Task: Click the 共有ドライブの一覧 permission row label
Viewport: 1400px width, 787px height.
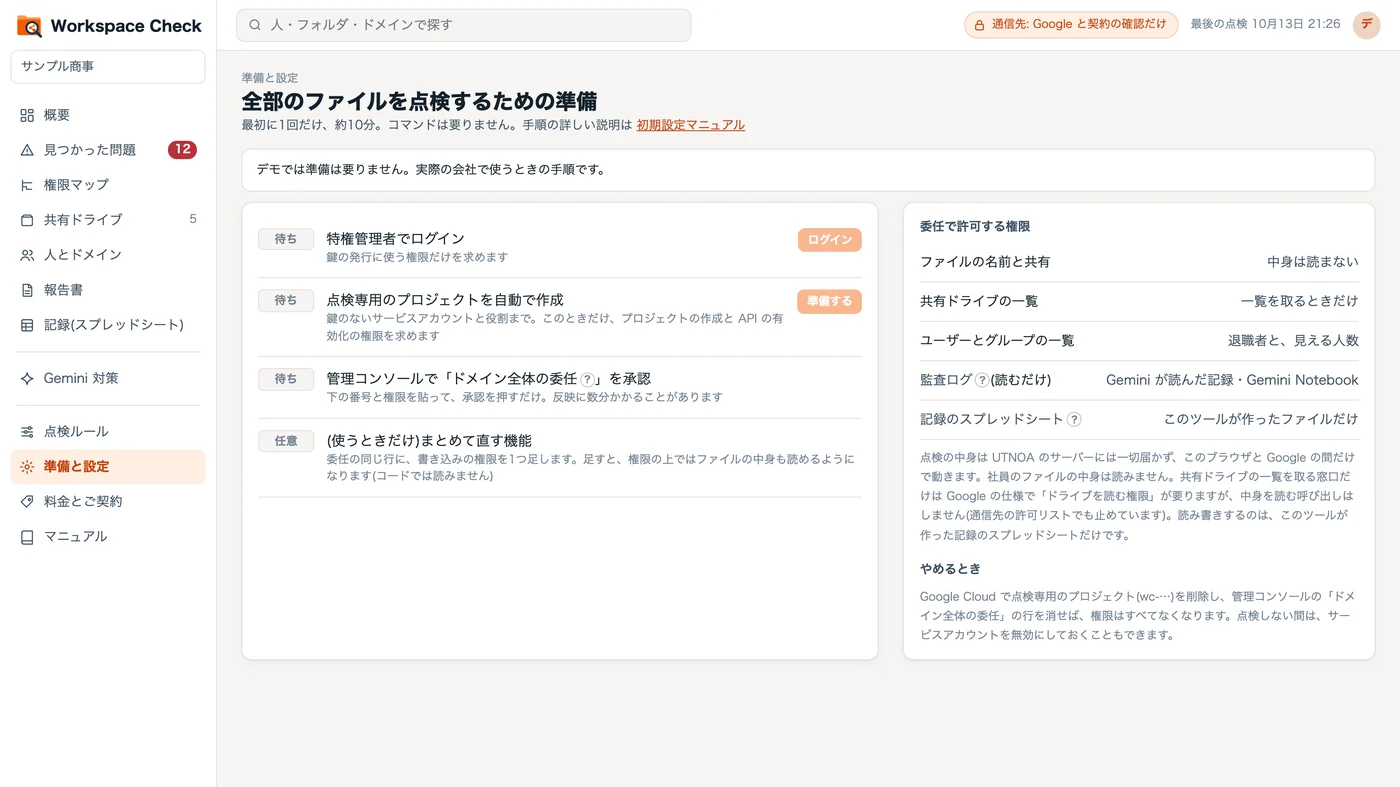Action: point(979,301)
